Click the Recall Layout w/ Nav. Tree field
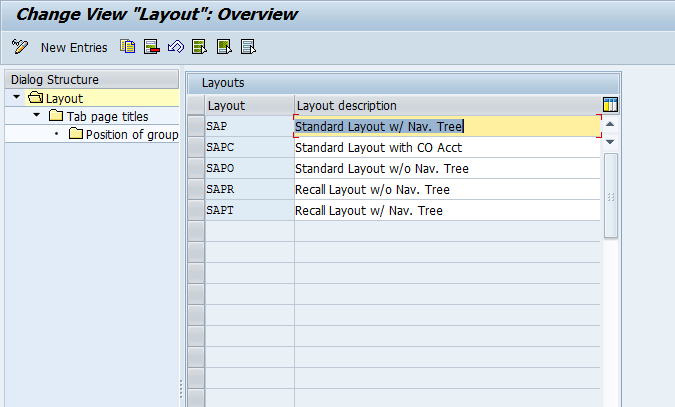675x407 pixels. pos(447,211)
